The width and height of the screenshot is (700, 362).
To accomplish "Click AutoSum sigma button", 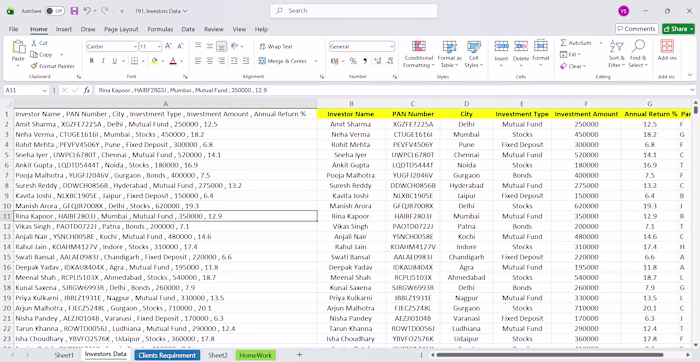I will point(575,43).
